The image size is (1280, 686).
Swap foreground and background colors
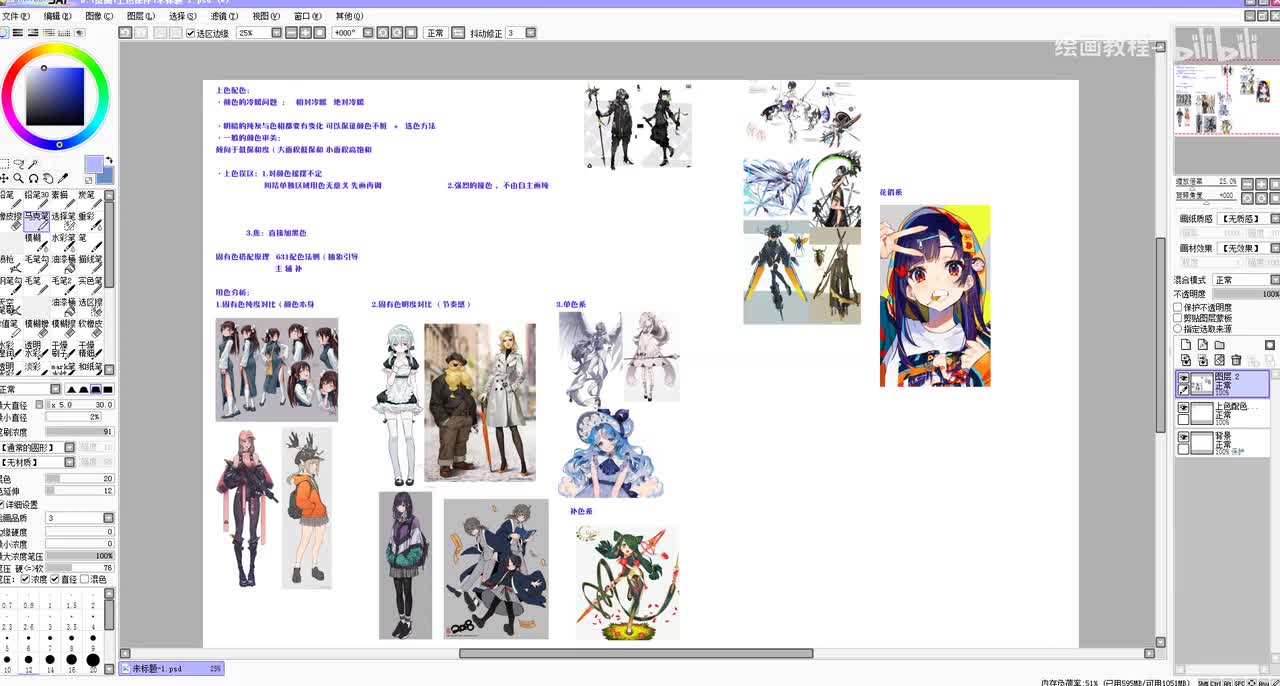pyautogui.click(x=109, y=160)
